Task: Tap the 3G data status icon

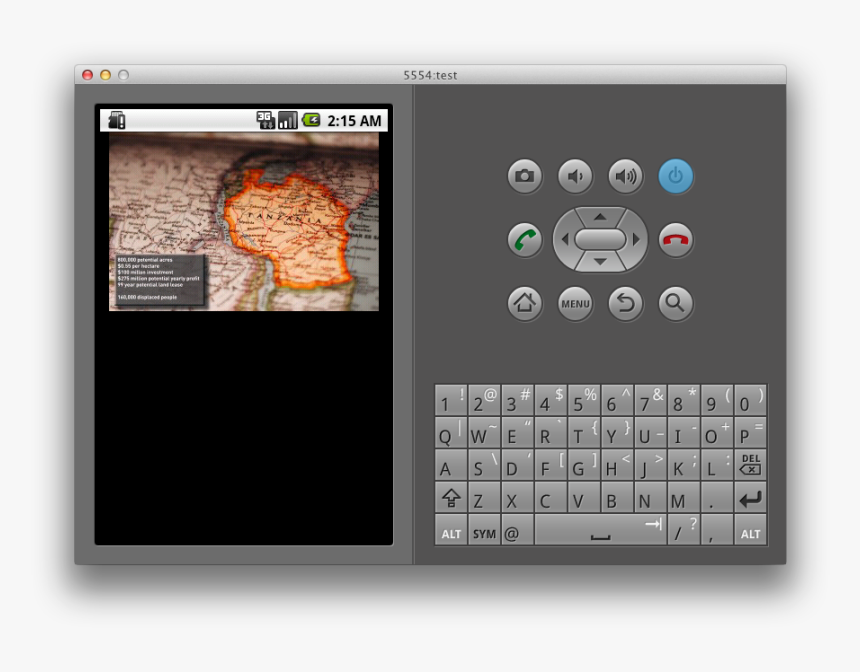Action: (x=266, y=120)
